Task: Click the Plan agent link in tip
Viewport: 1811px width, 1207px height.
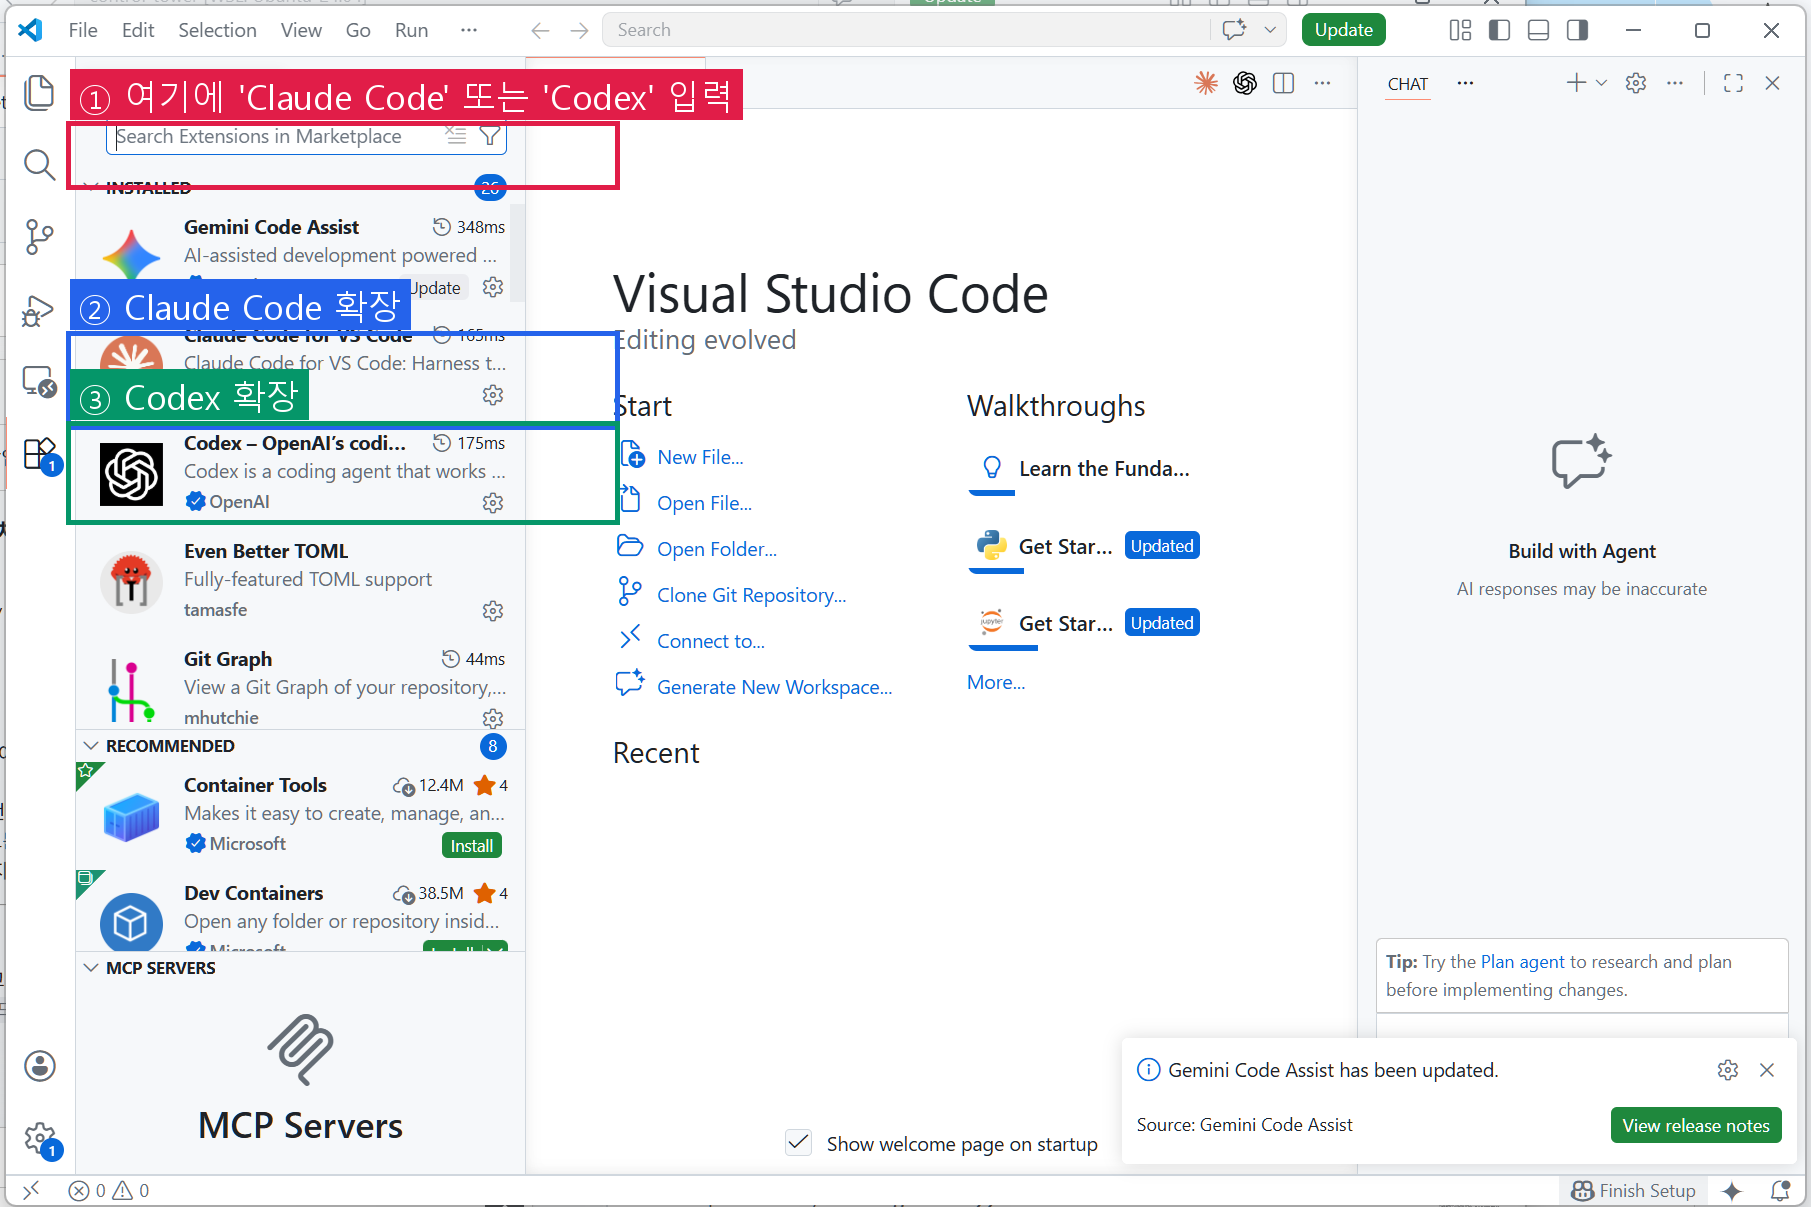Action: 1522,961
